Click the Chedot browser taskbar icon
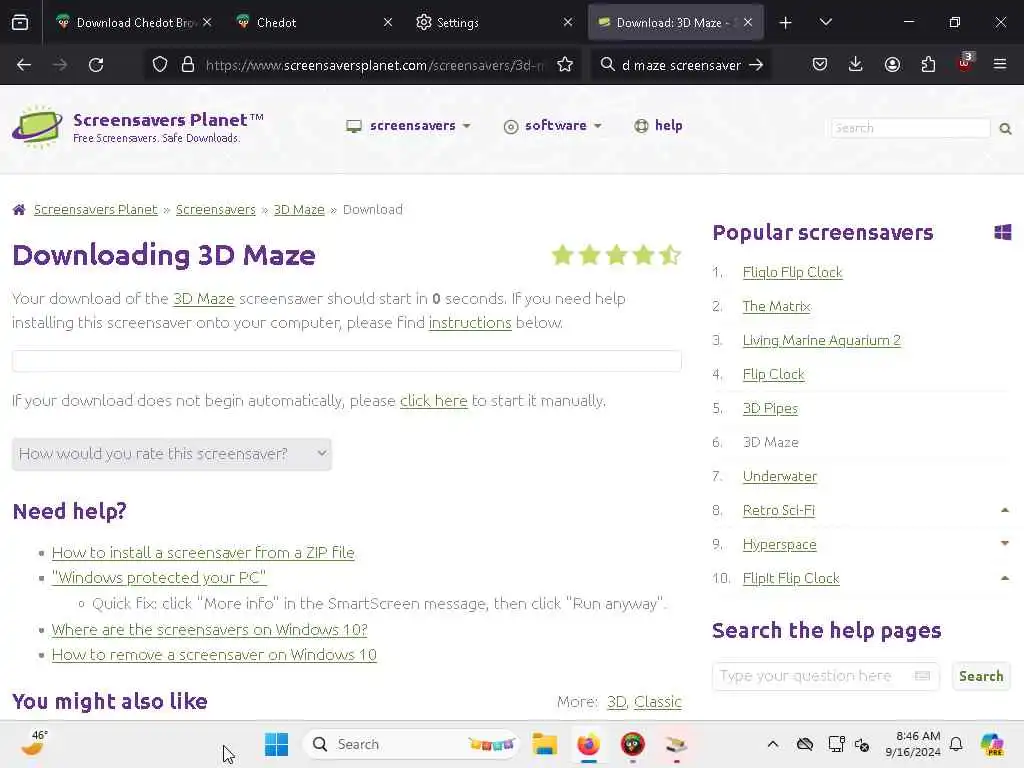The width and height of the screenshot is (1024, 768). (632, 744)
